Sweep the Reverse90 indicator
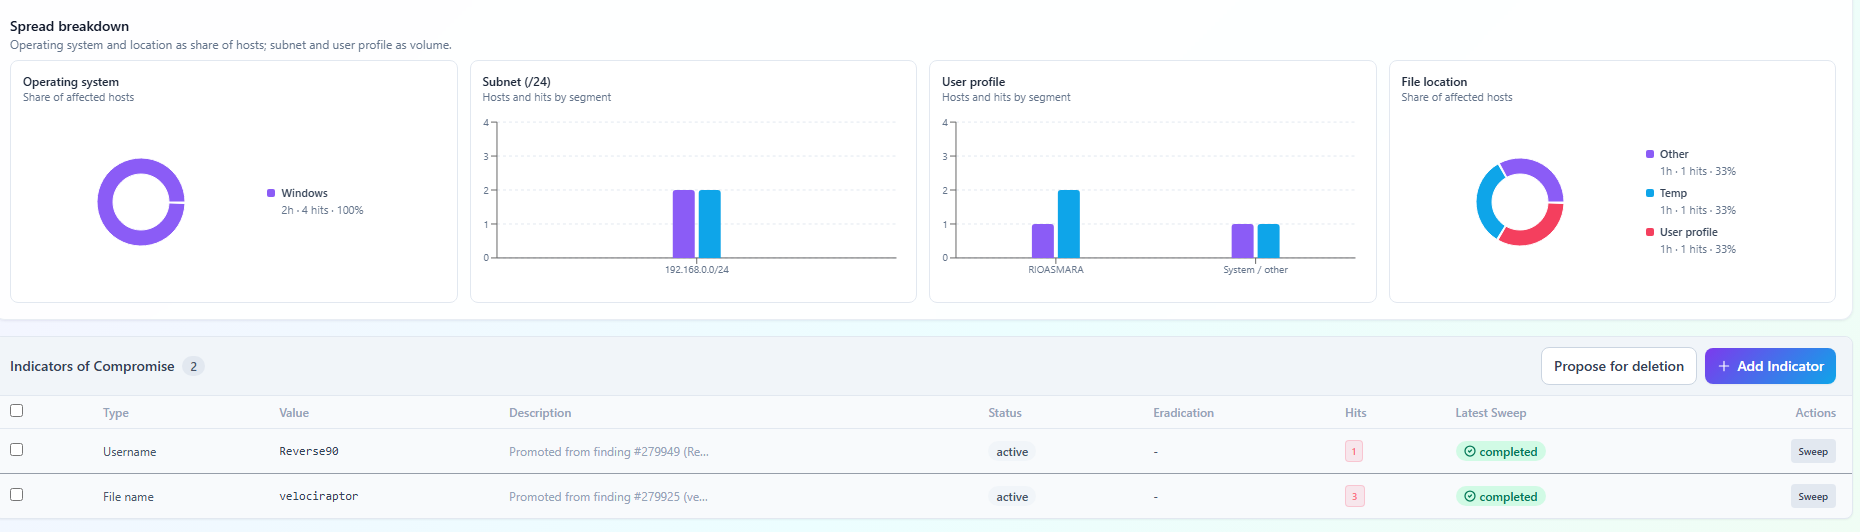This screenshot has height=532, width=1860. [x=1812, y=452]
